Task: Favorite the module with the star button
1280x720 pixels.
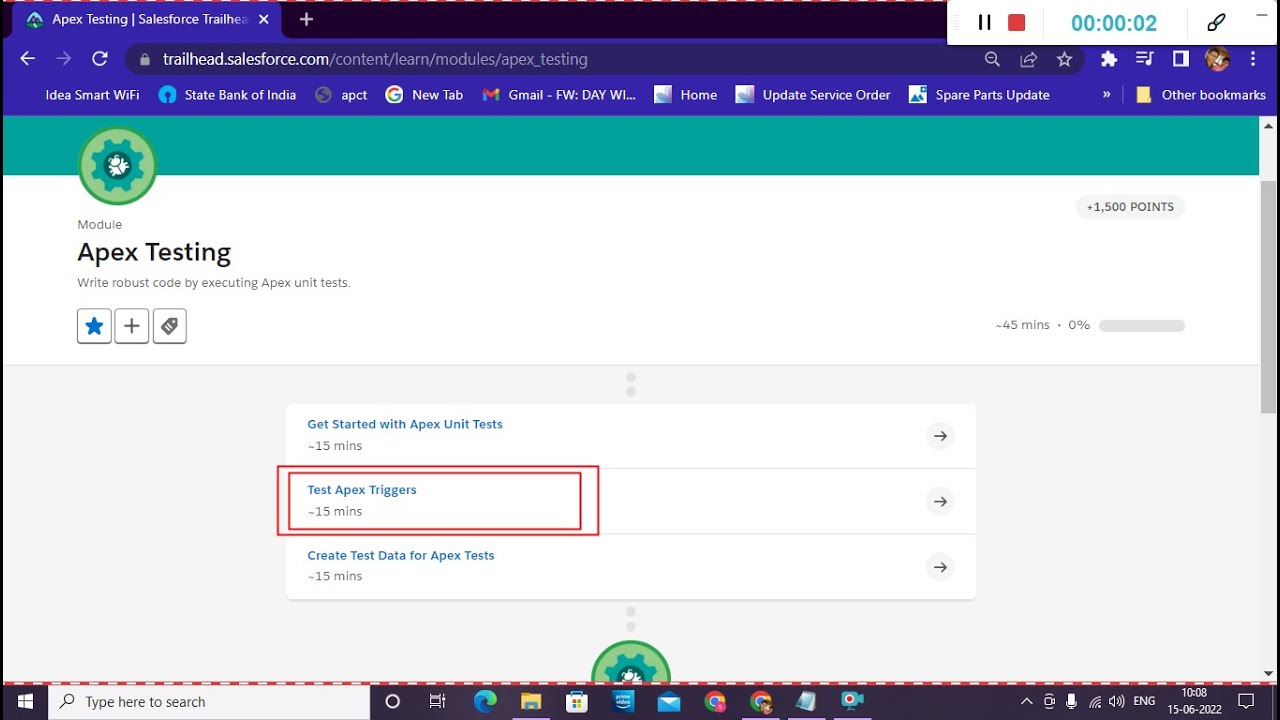Action: (x=94, y=326)
